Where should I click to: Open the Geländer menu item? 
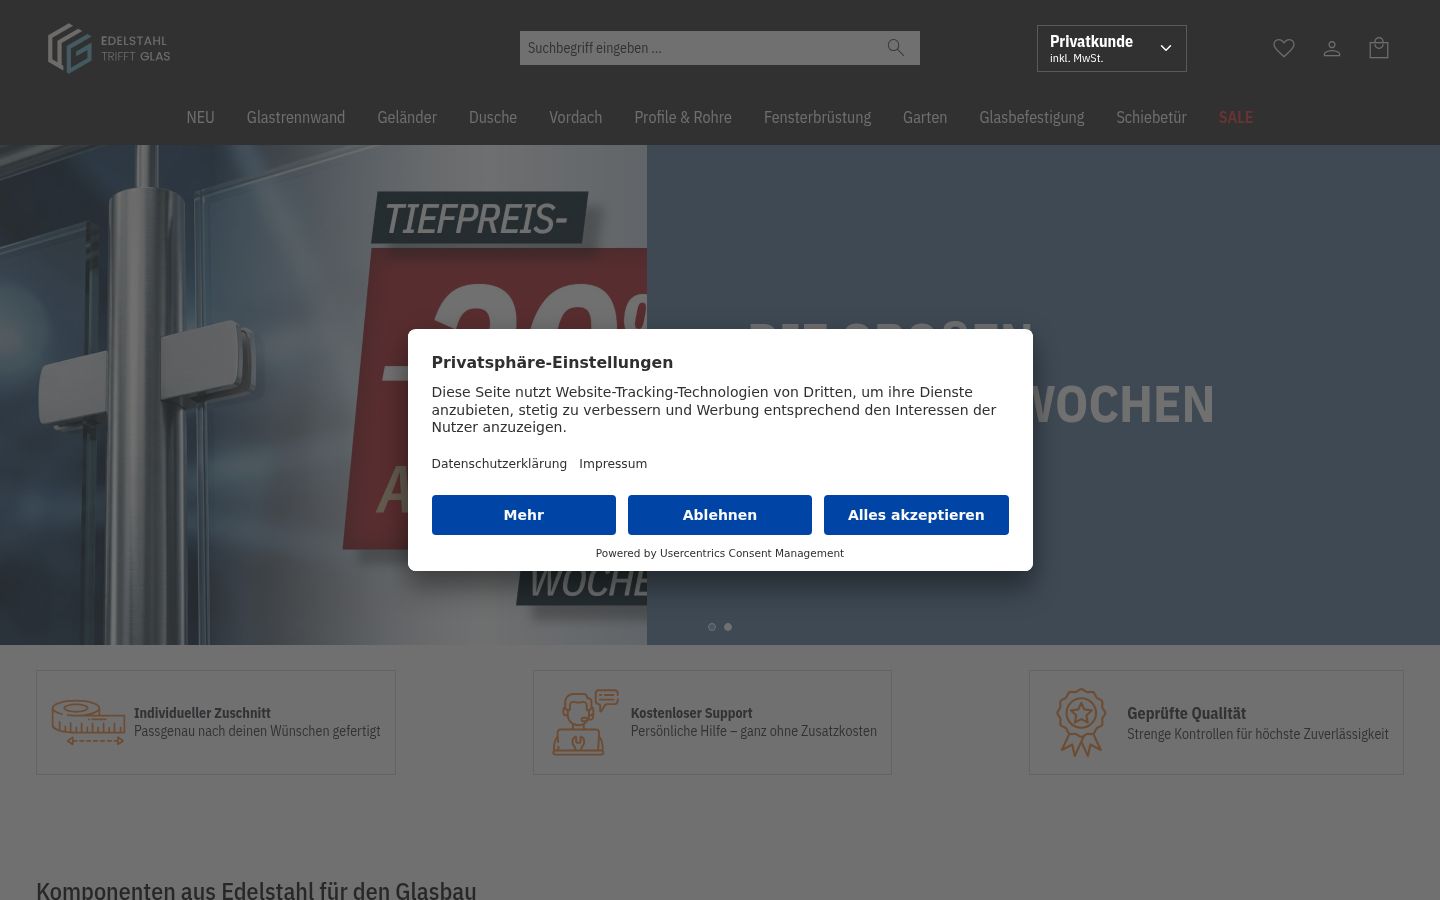tap(407, 117)
